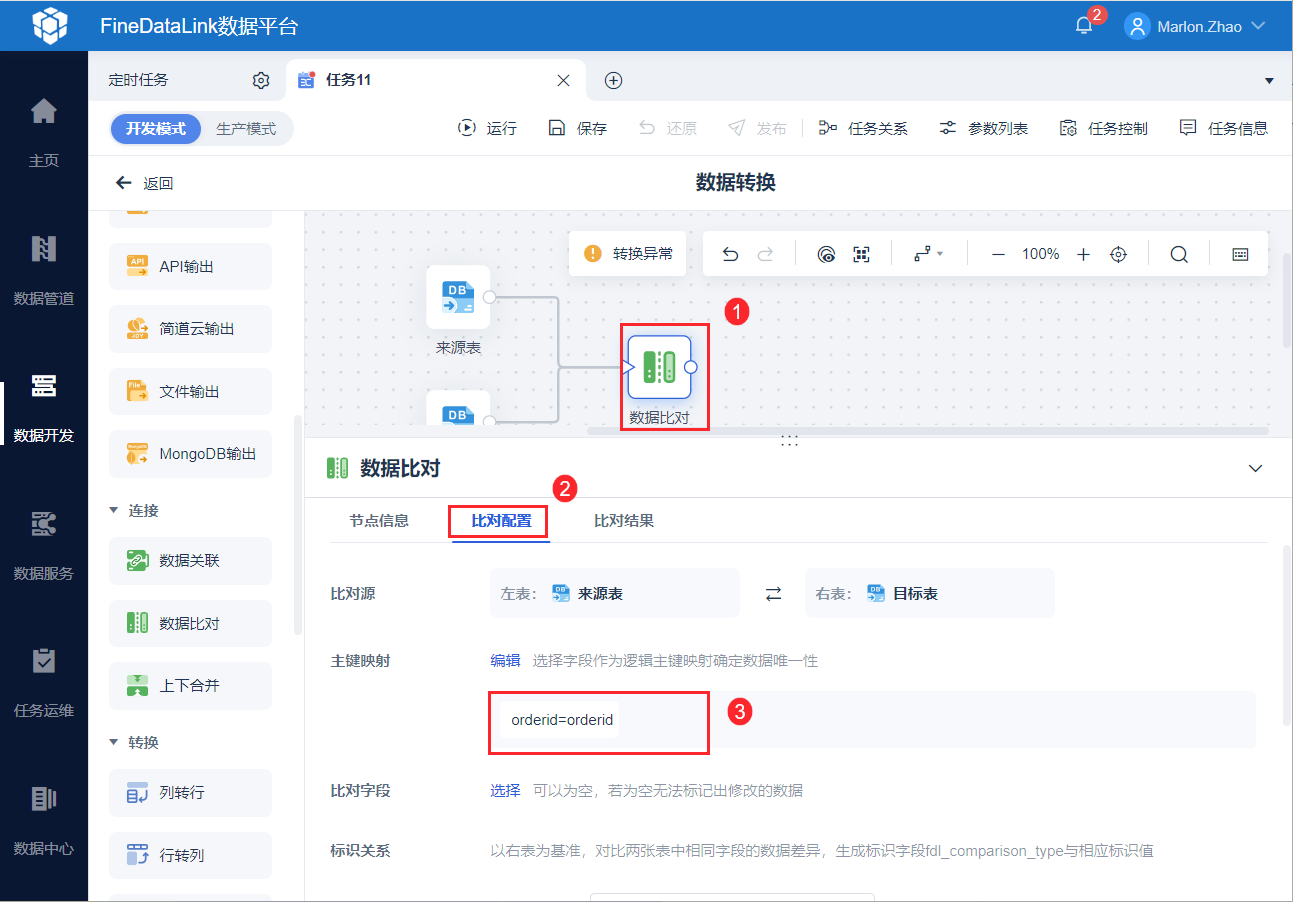The height and width of the screenshot is (902, 1293).
Task: Open 数据管道 in the sidebar
Action: coord(44,270)
